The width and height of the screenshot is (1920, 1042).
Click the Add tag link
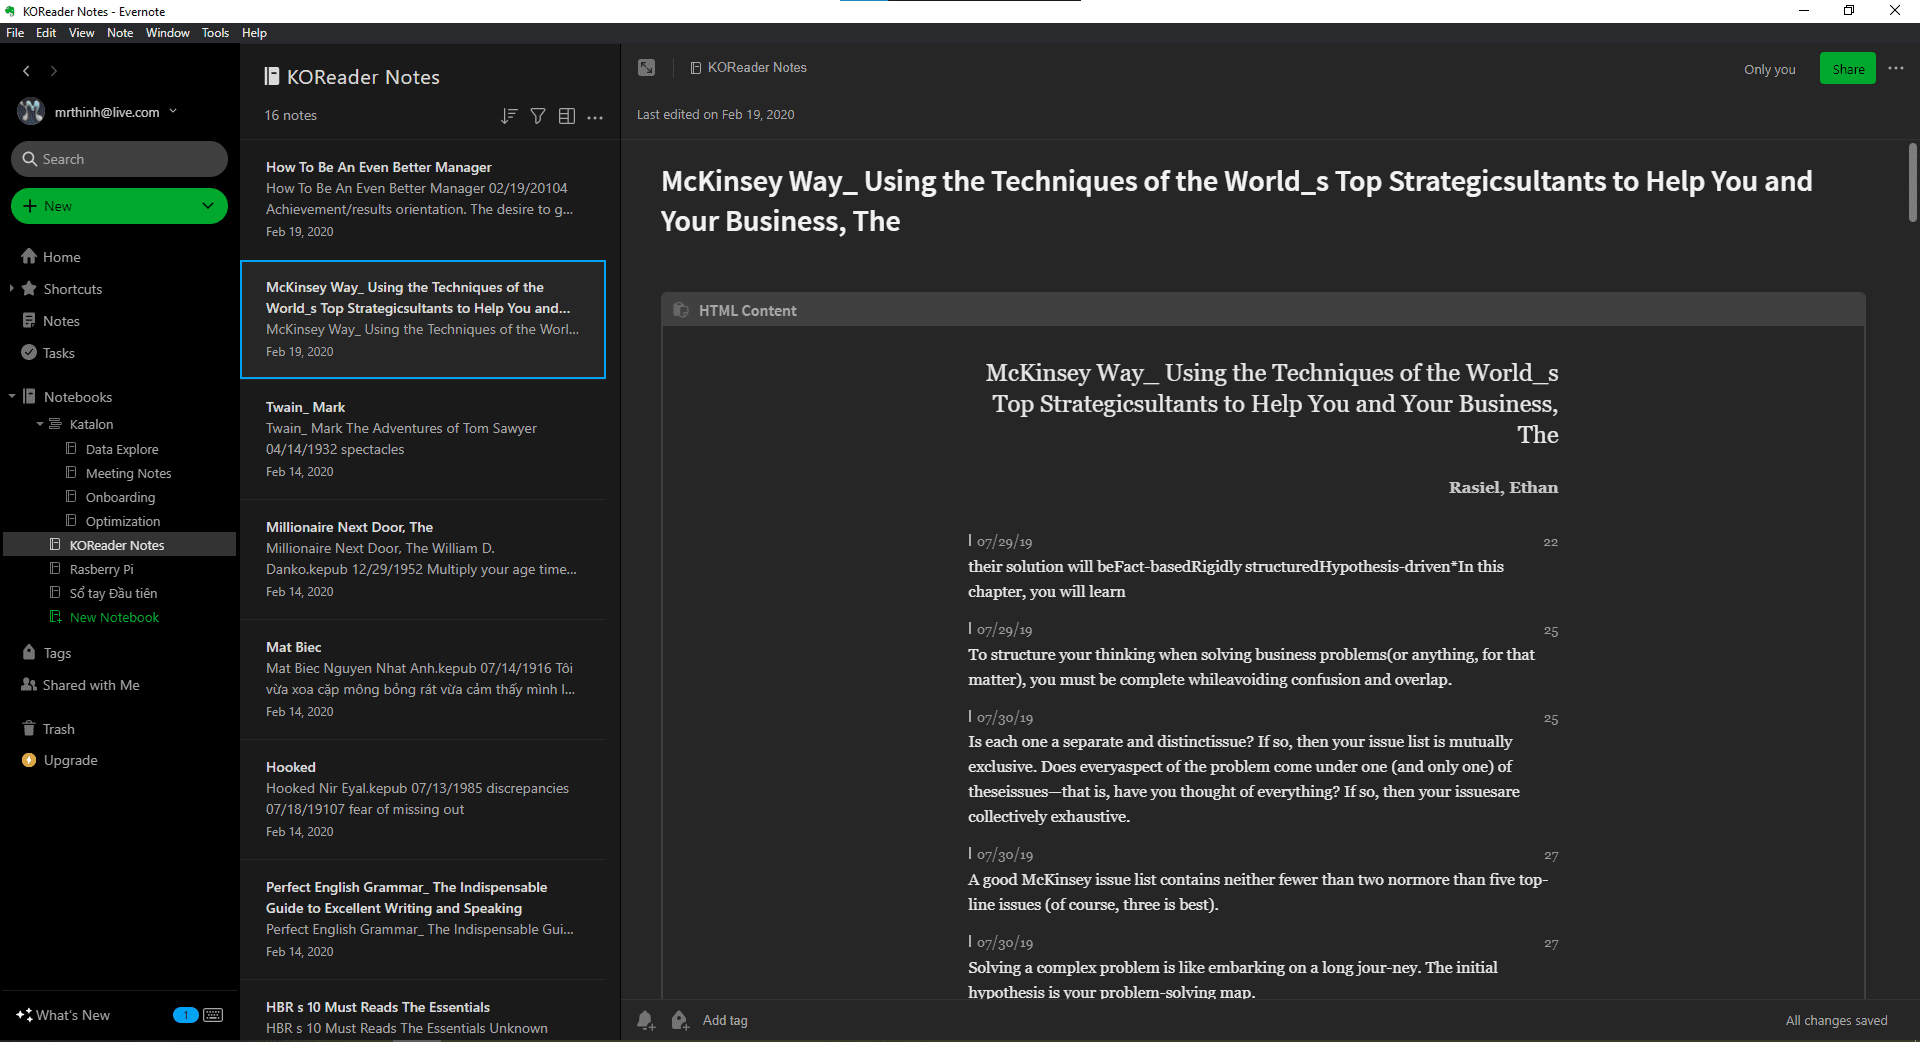tap(726, 1020)
